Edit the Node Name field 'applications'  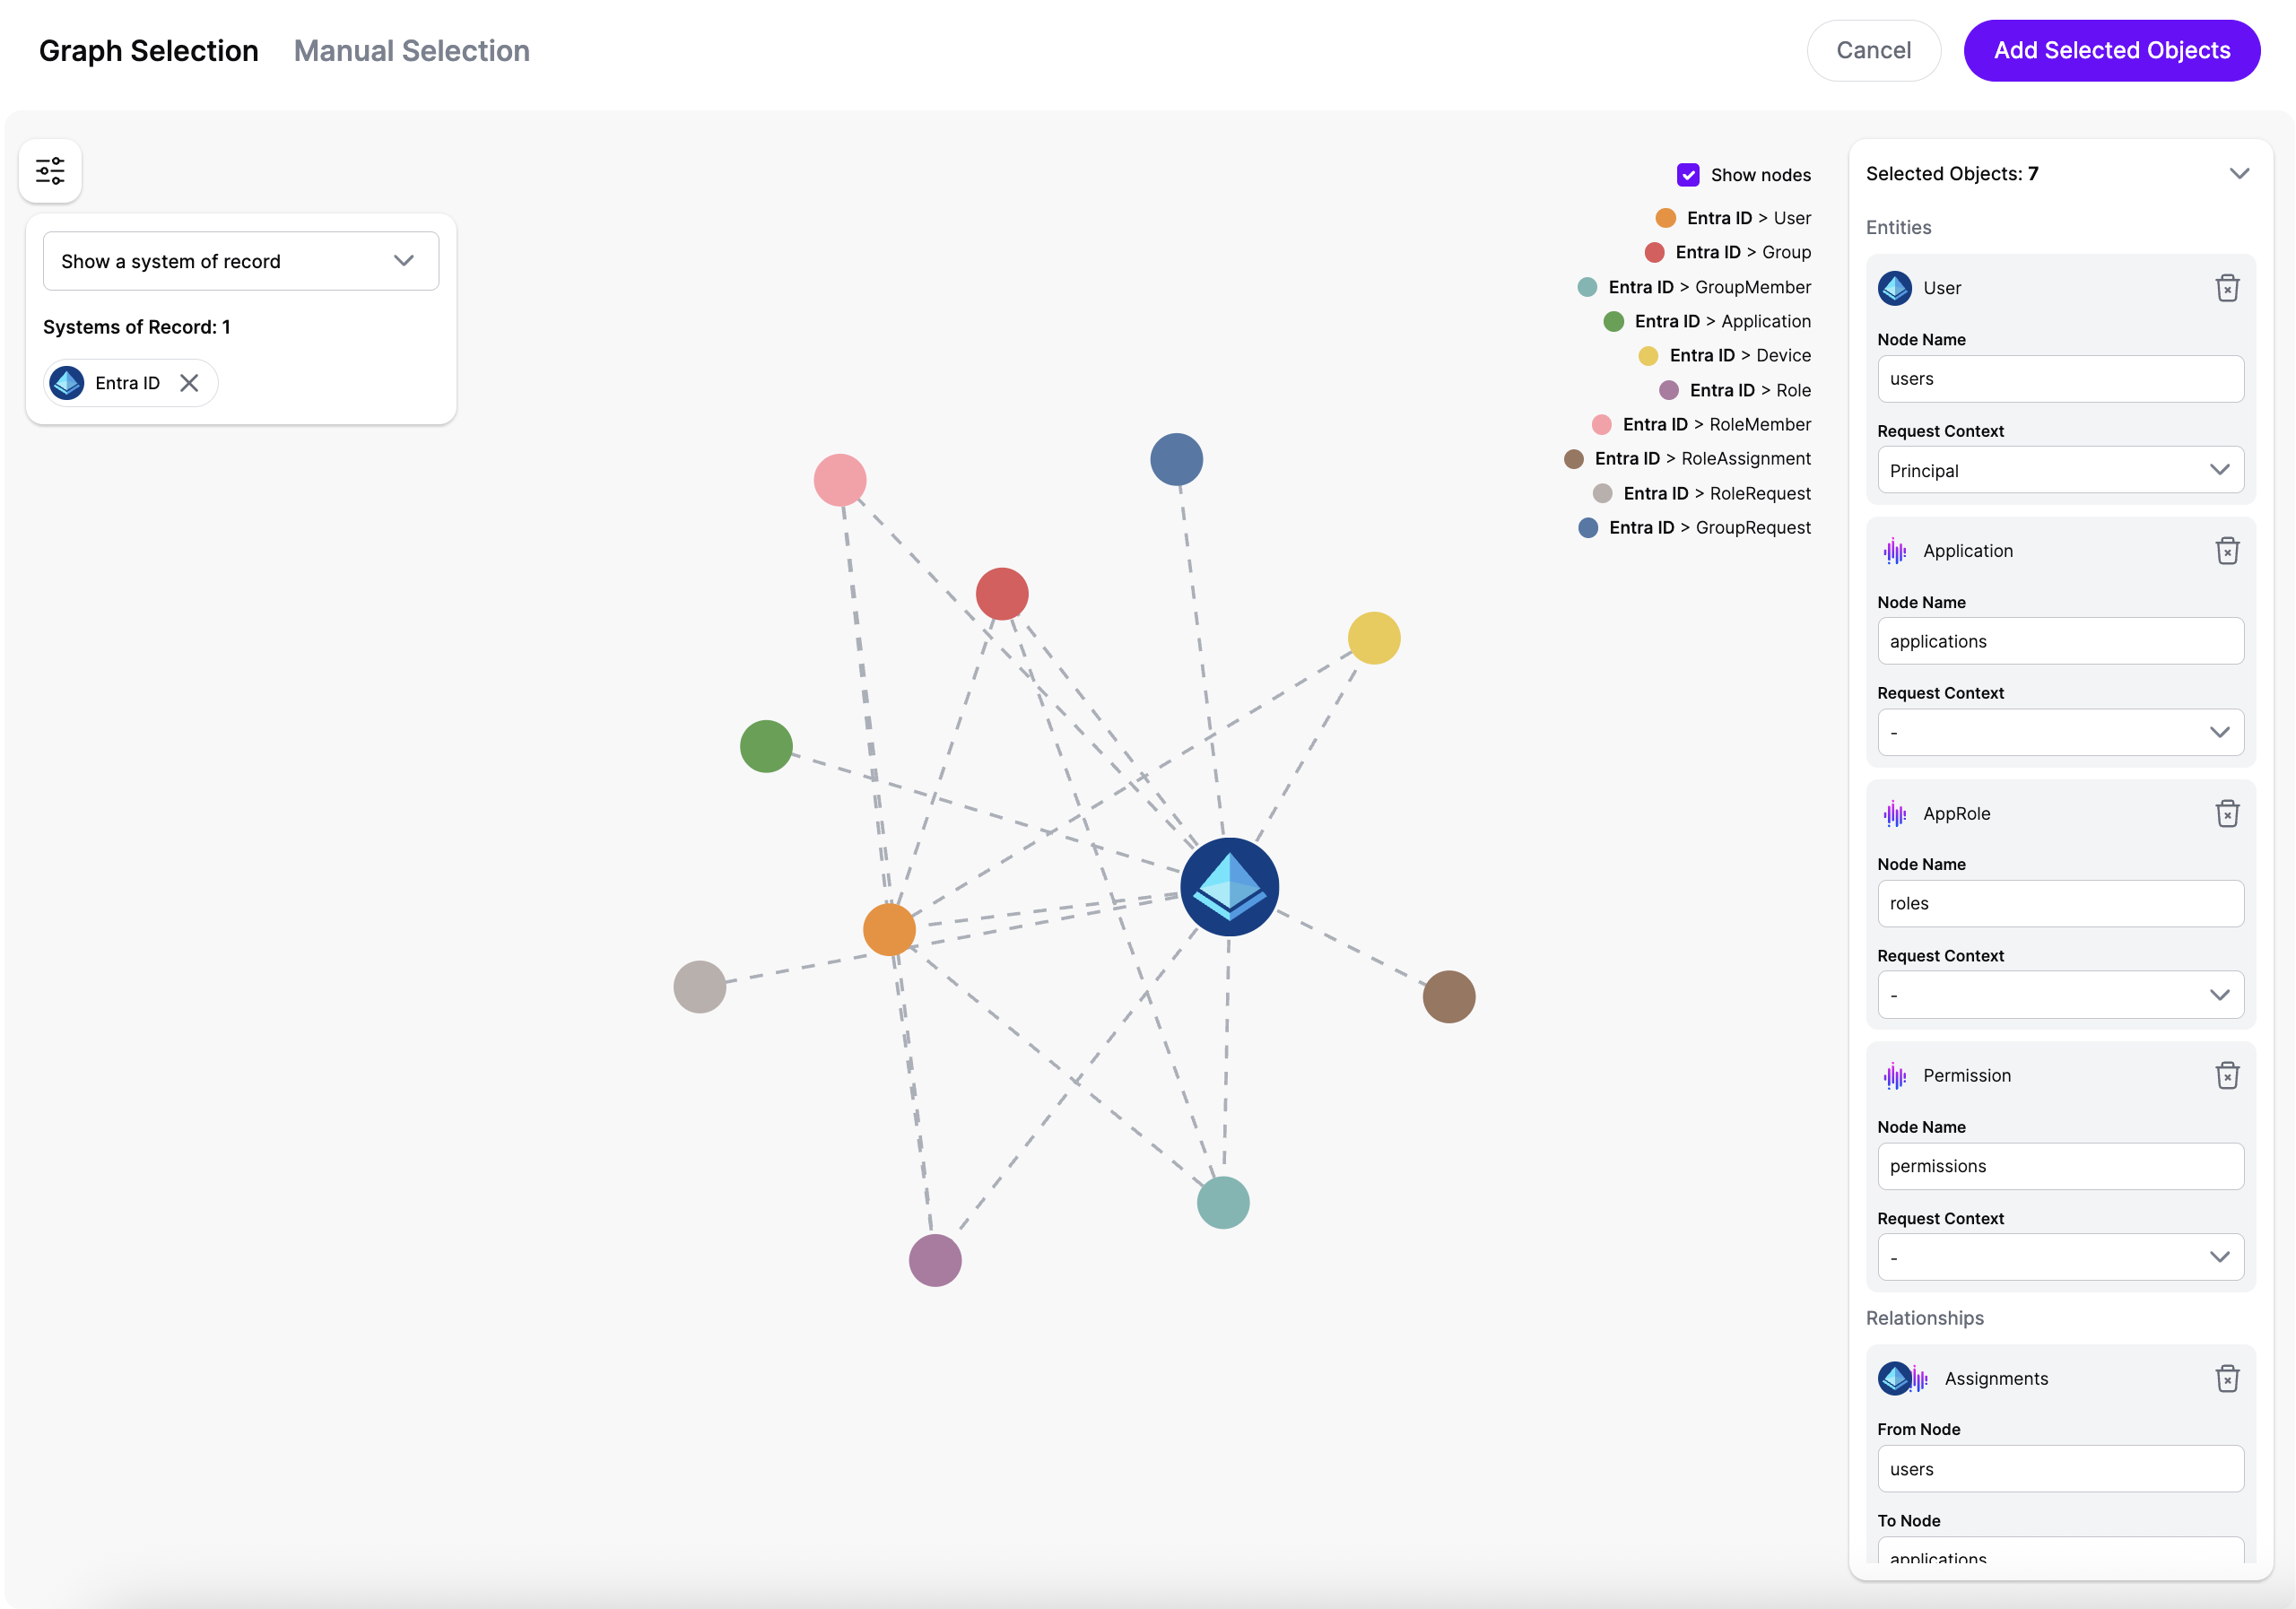click(x=2060, y=641)
